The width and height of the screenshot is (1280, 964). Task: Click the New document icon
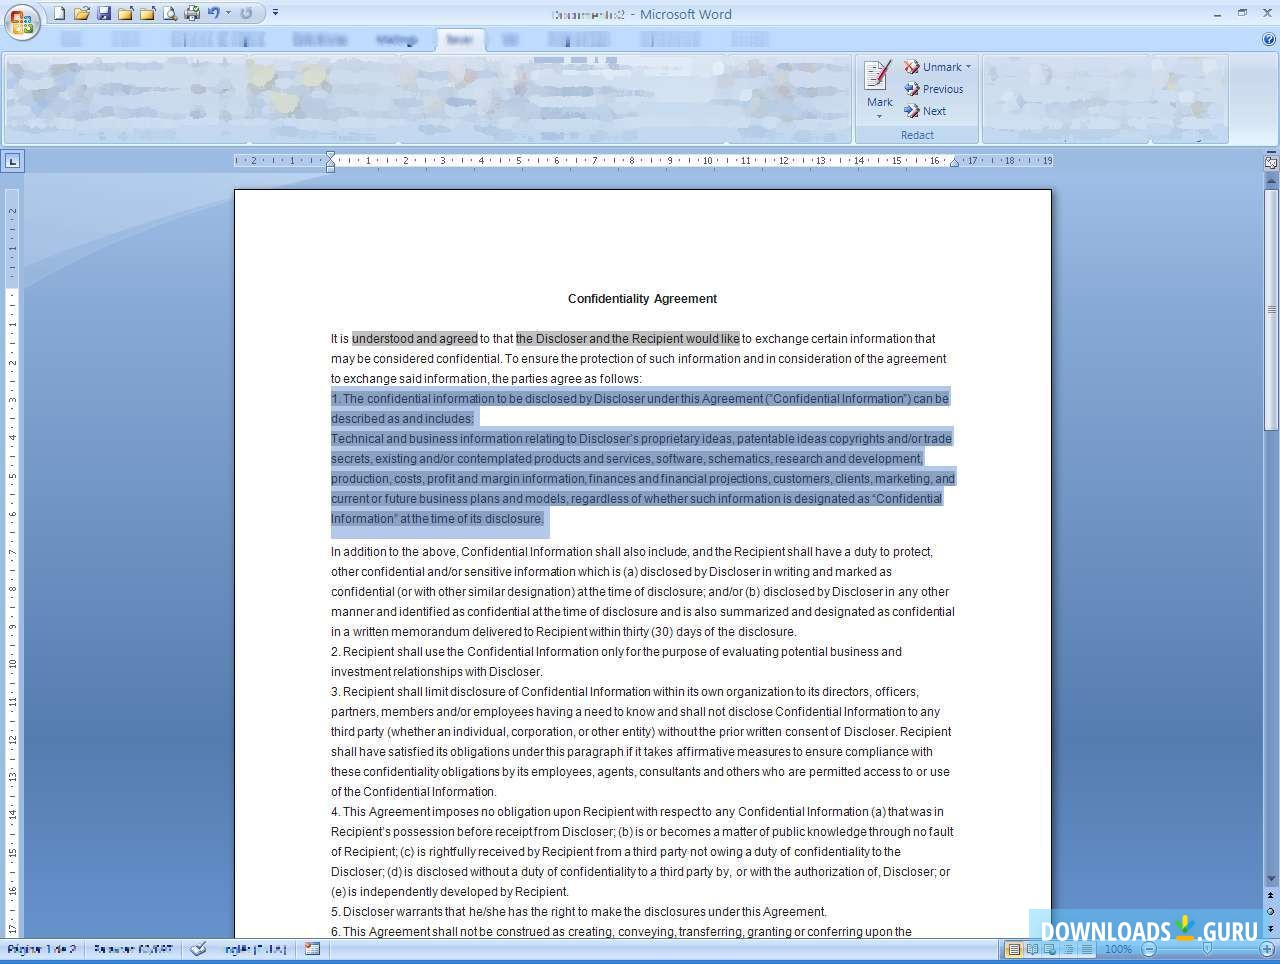pyautogui.click(x=59, y=13)
